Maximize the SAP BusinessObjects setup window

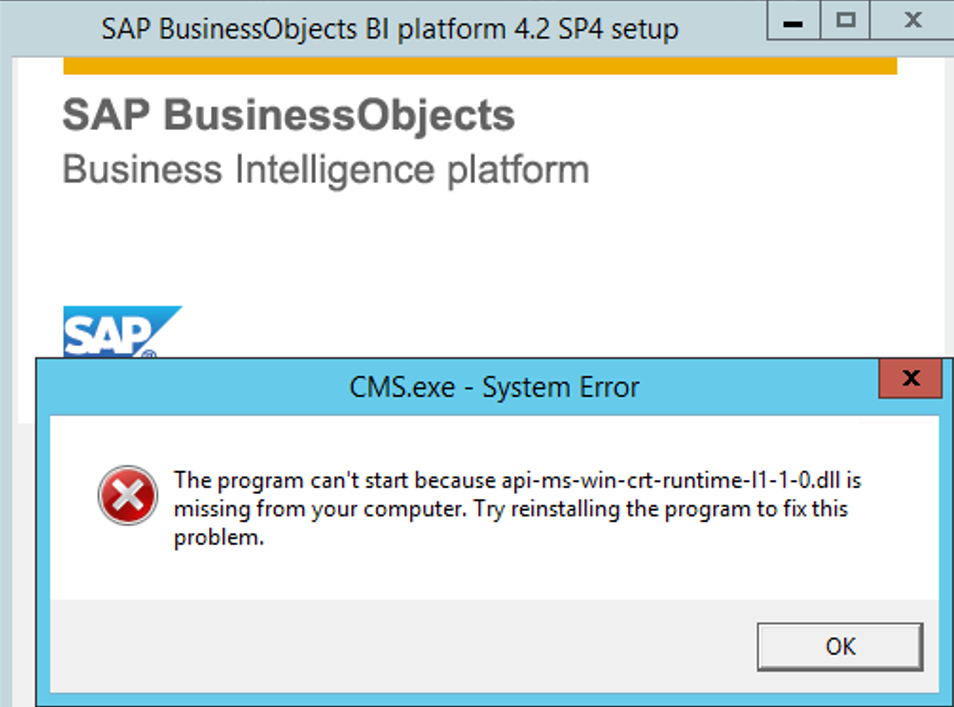coord(845,21)
